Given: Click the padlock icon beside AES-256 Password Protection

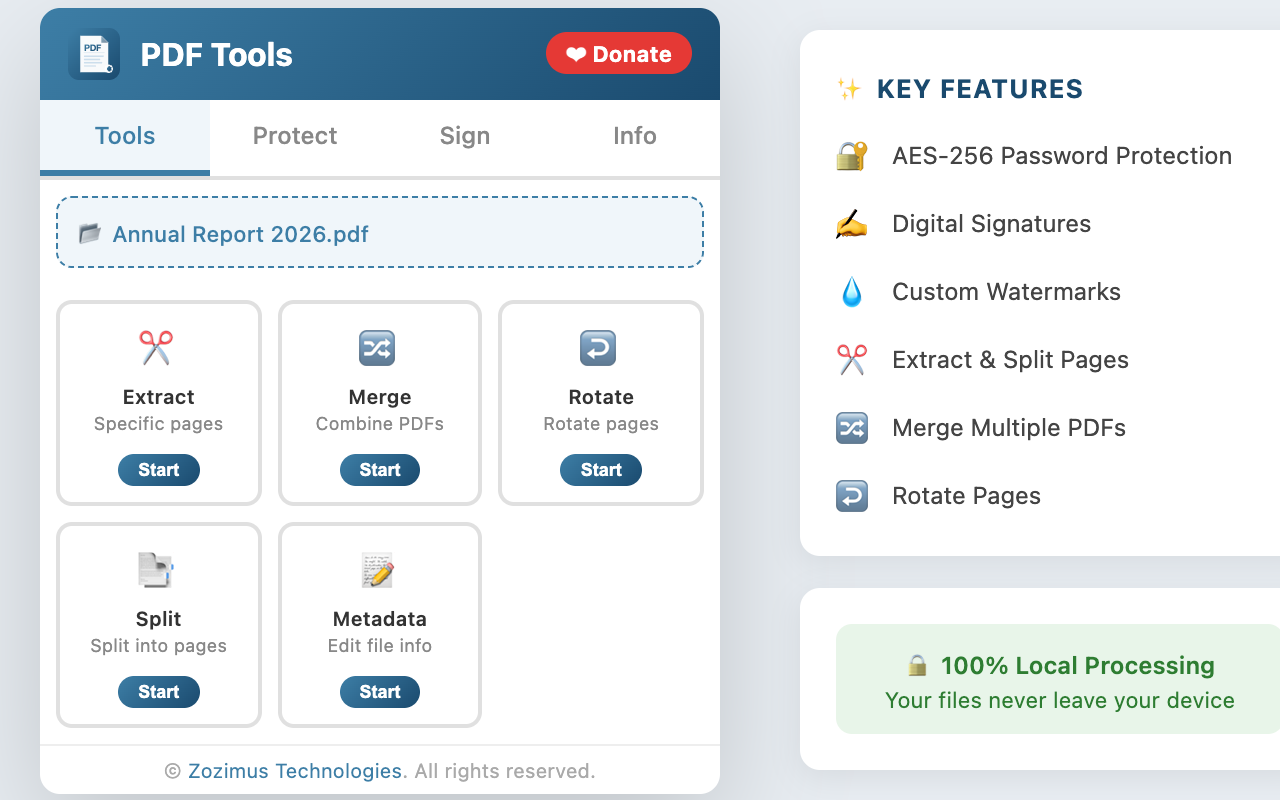Looking at the screenshot, I should (x=851, y=156).
